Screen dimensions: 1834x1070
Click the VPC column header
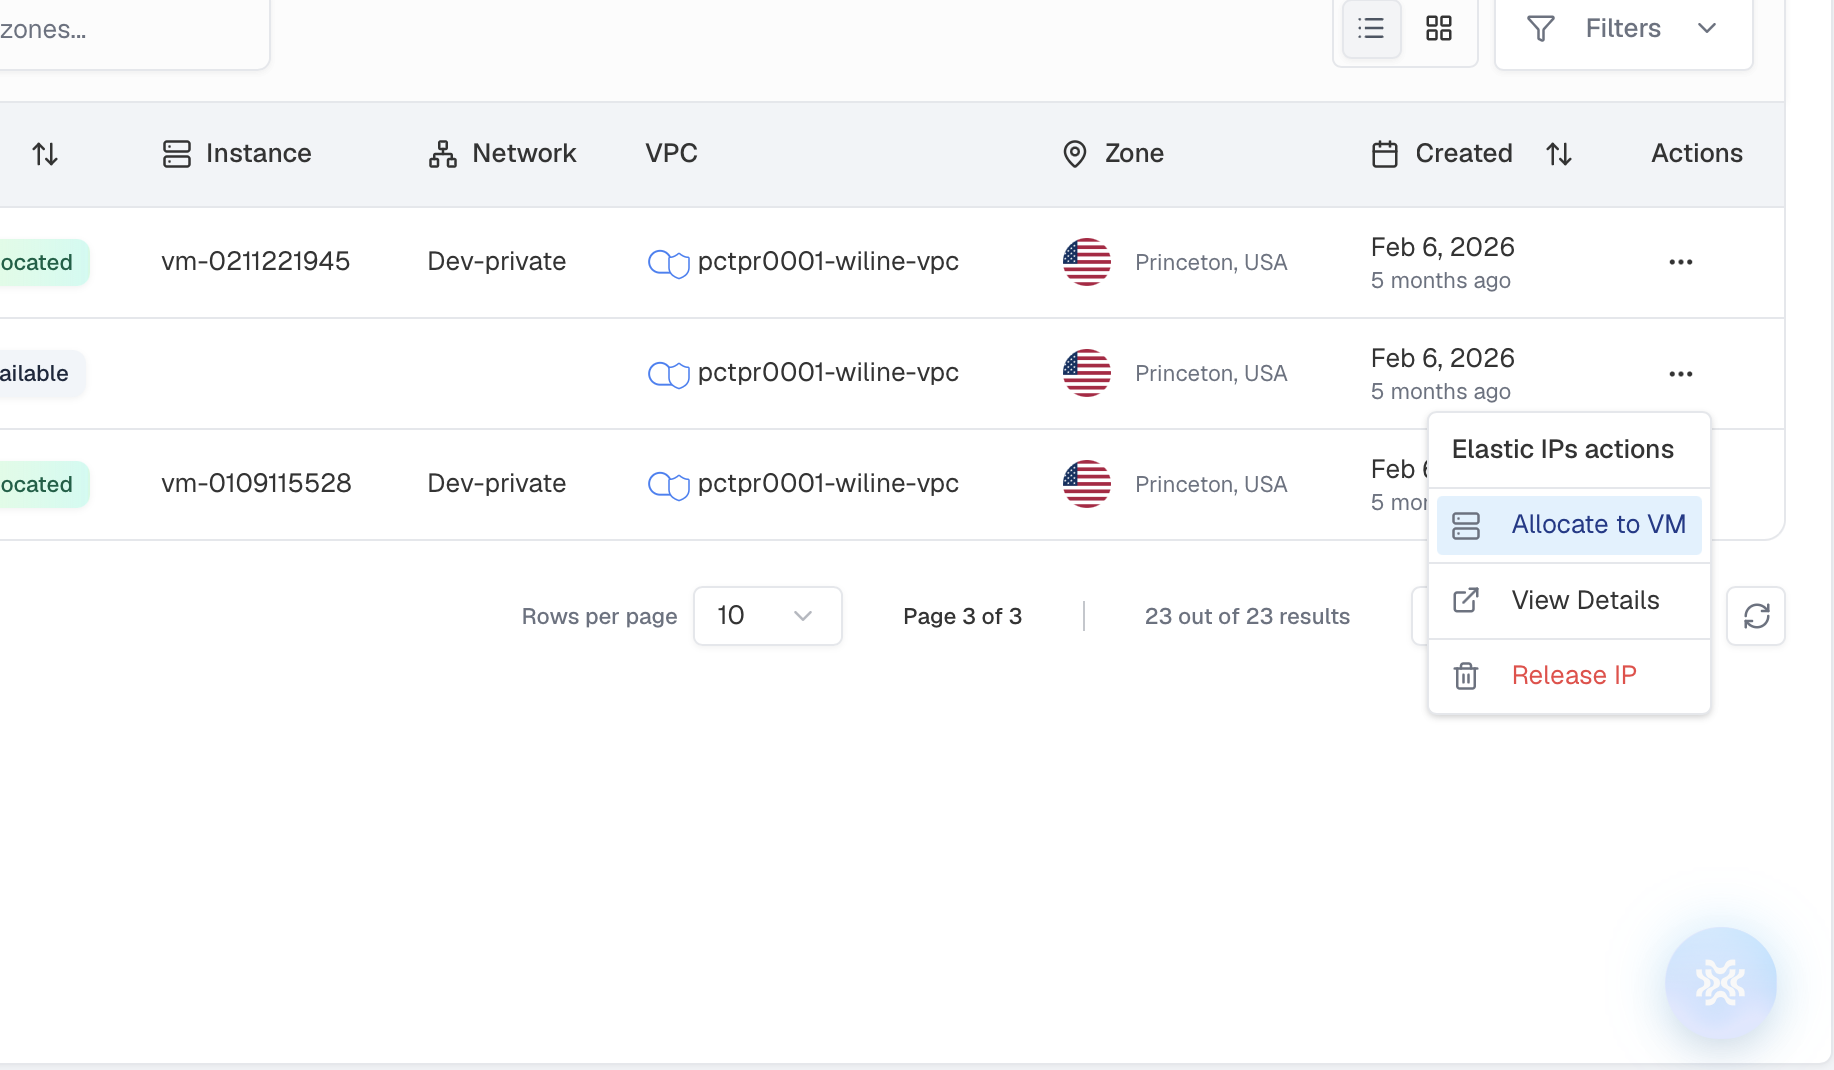672,153
